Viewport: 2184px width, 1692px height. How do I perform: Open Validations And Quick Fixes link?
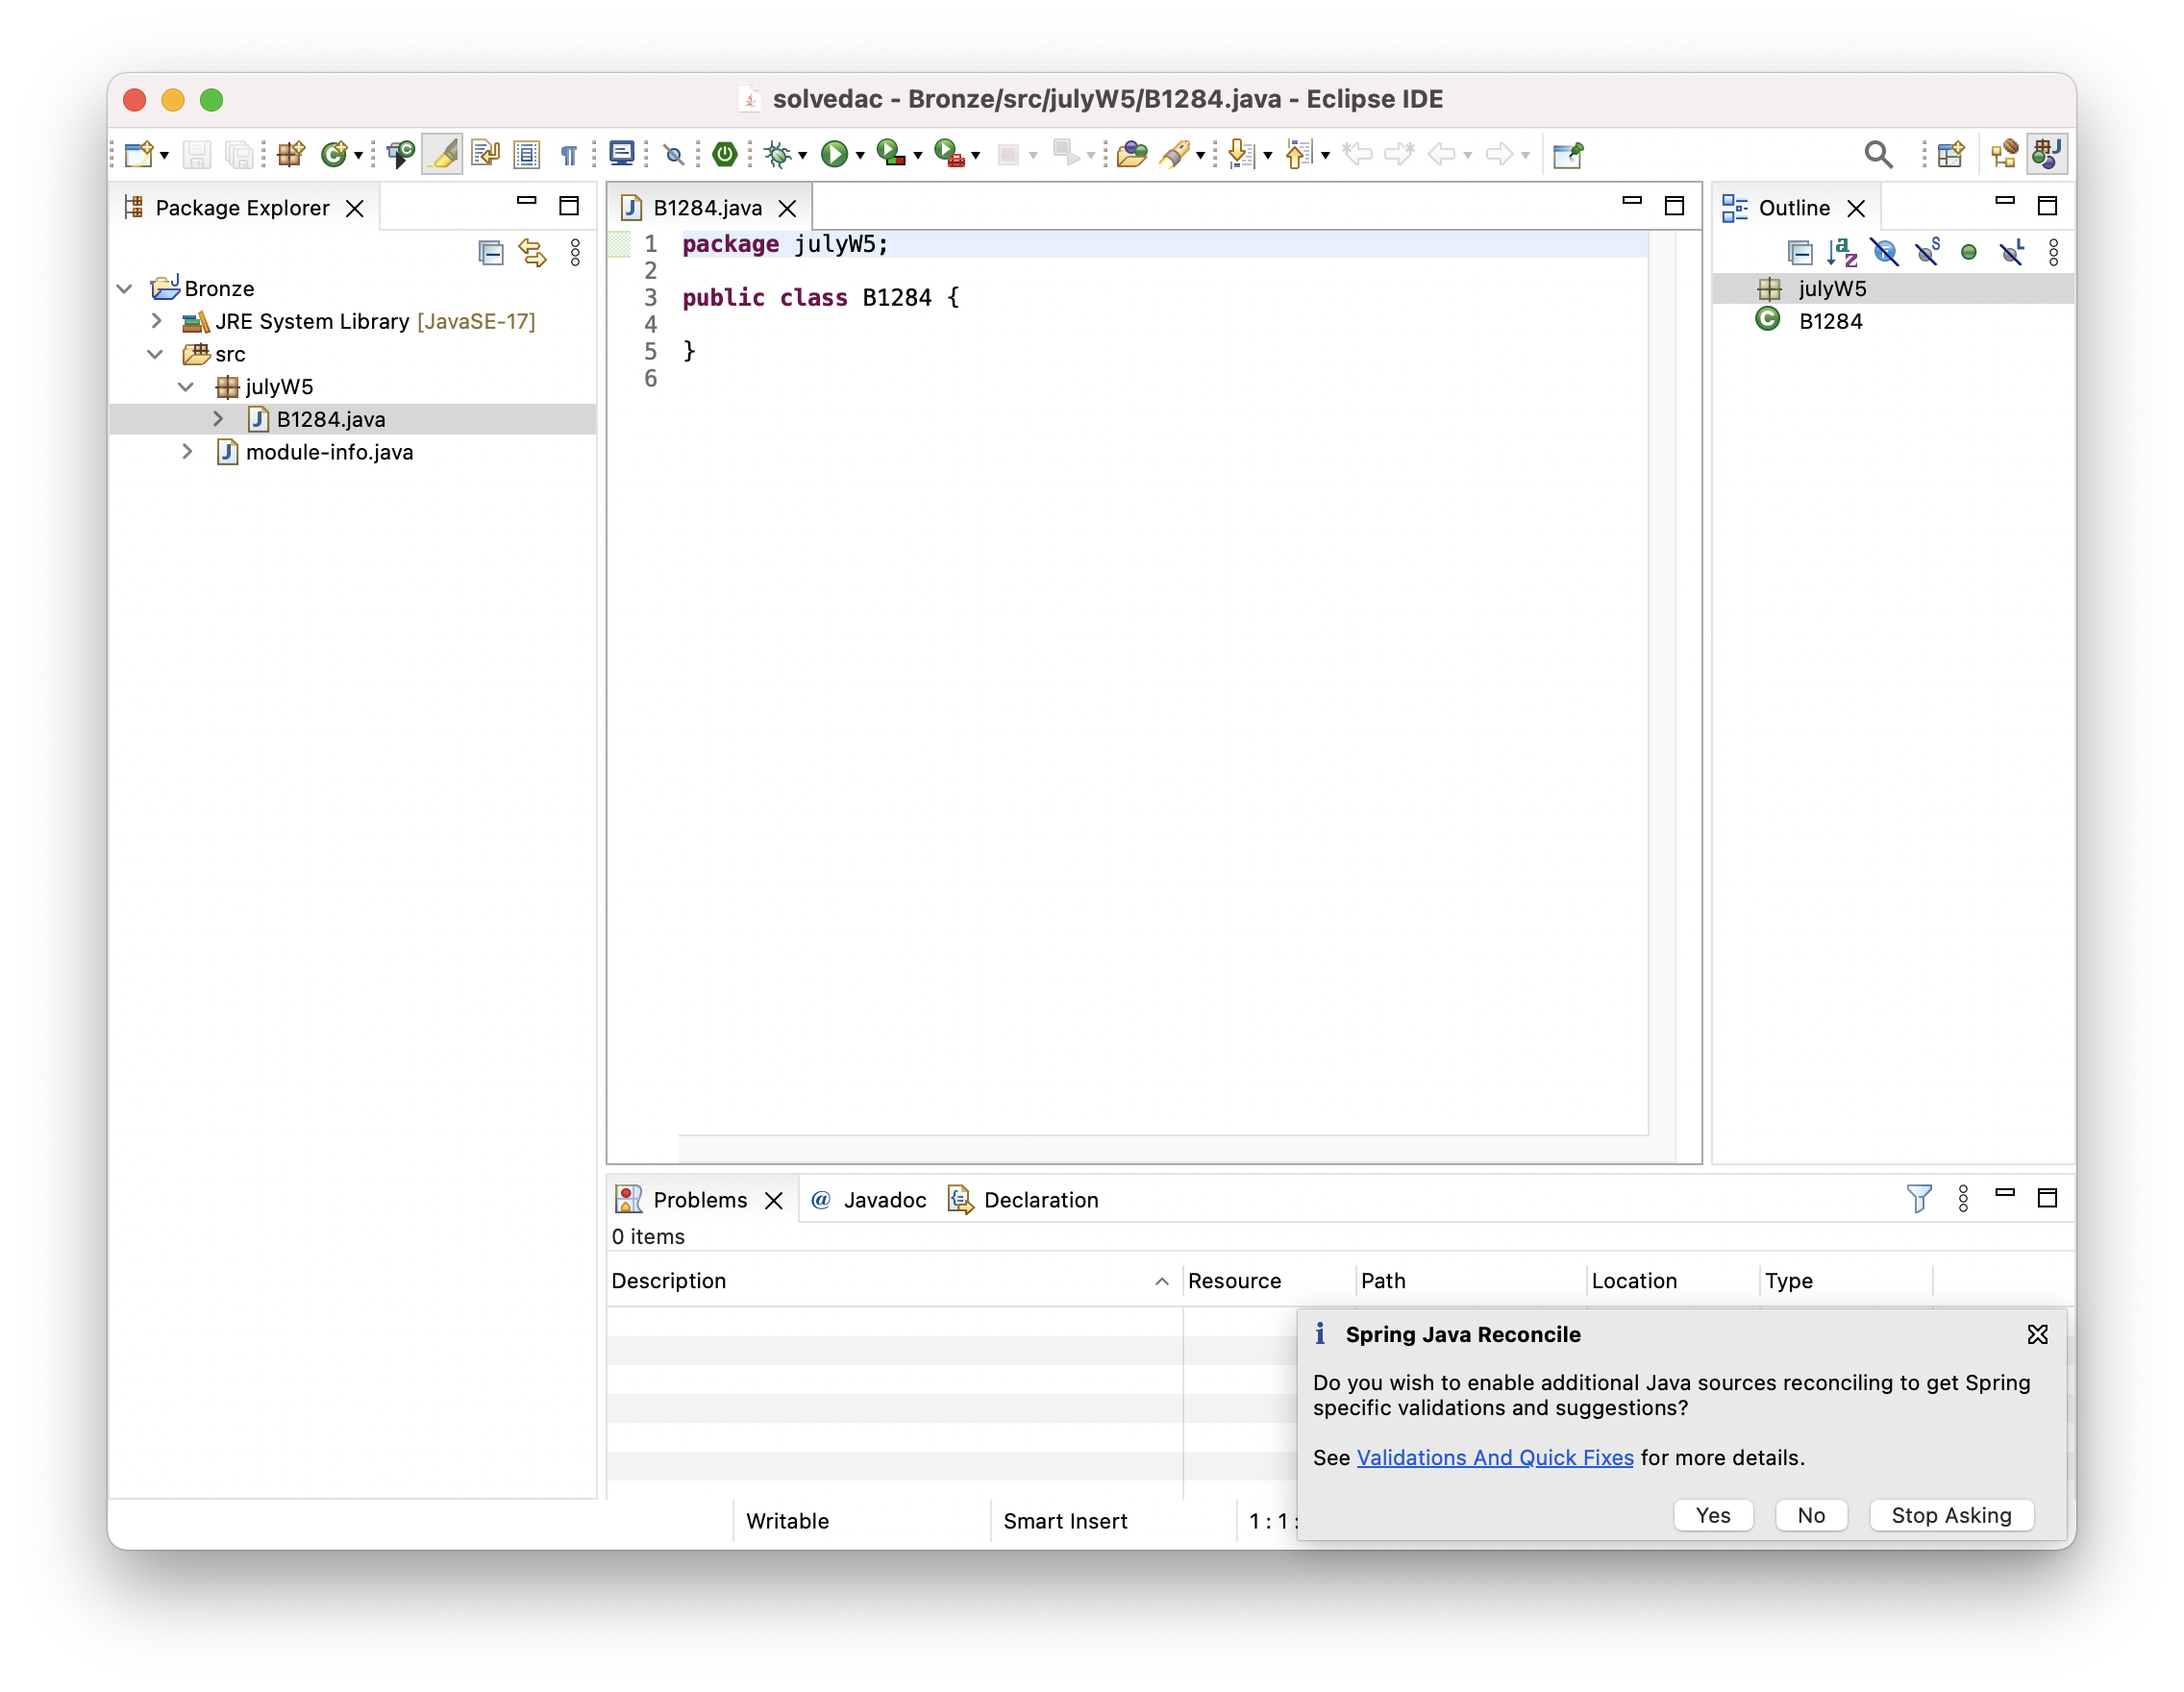coord(1494,1457)
